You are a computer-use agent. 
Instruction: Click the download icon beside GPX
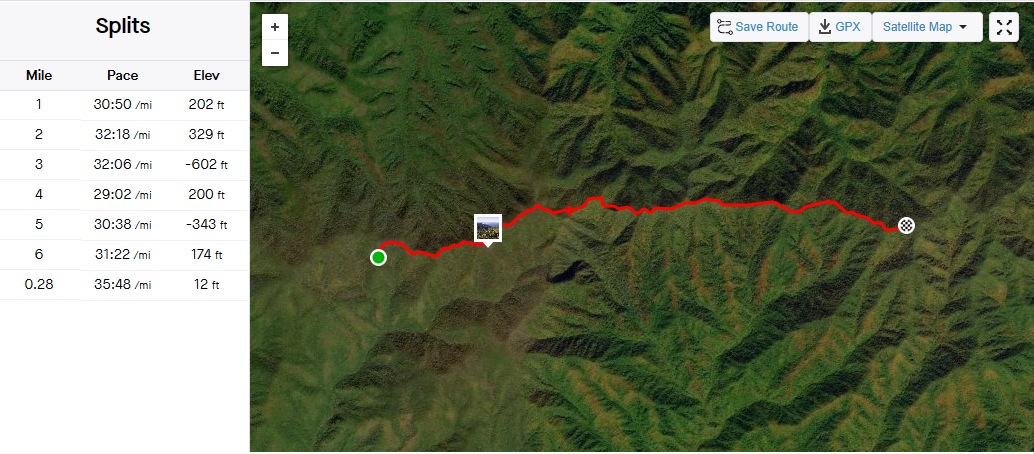click(824, 27)
